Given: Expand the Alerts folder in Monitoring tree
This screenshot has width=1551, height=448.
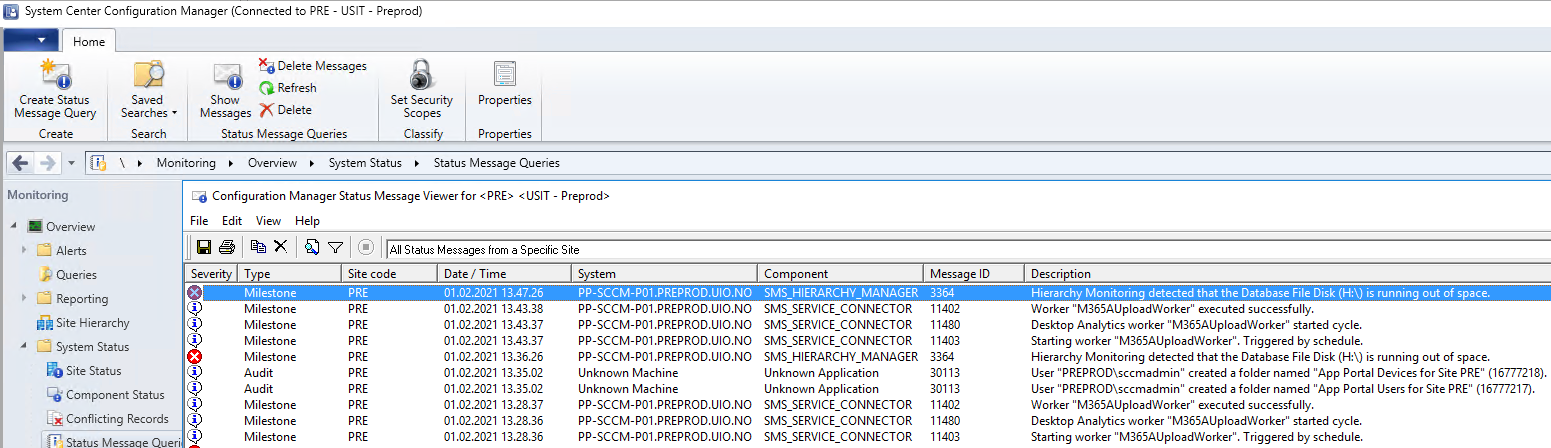Looking at the screenshot, I should [25, 251].
